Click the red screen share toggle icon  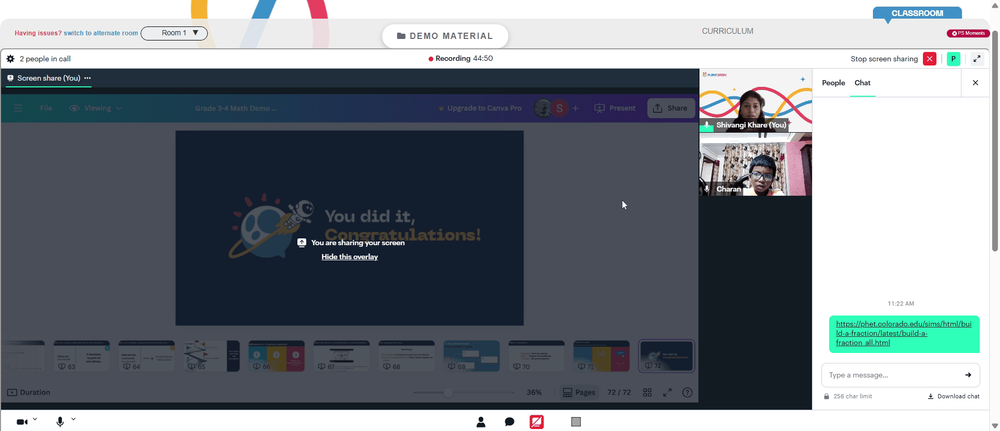(x=536, y=421)
